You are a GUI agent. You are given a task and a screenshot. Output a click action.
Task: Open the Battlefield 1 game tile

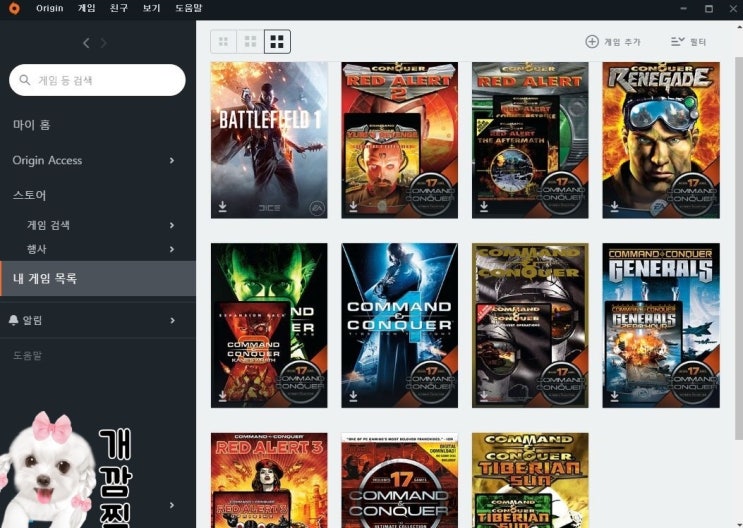click(x=269, y=140)
